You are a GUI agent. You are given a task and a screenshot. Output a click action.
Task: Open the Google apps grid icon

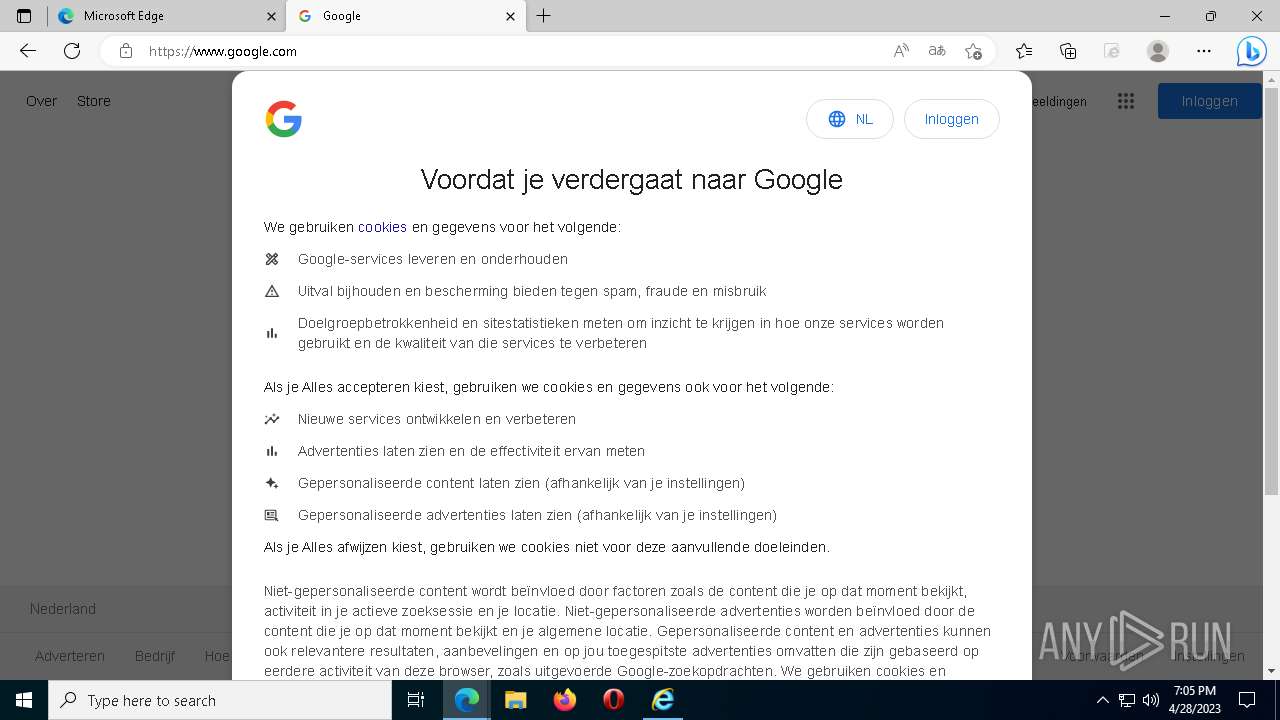(1126, 101)
